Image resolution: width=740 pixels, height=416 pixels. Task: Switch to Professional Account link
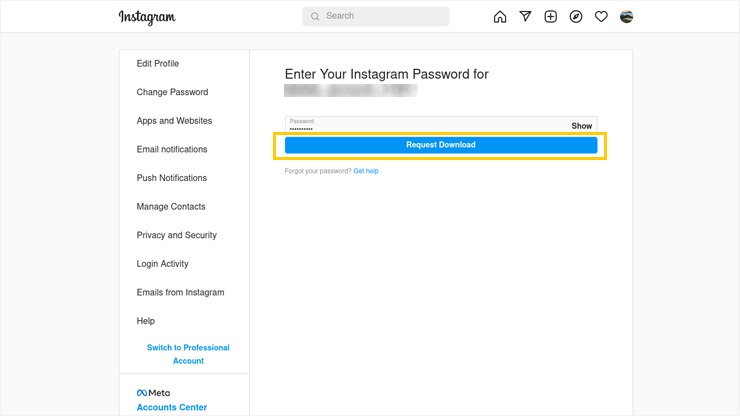point(188,354)
